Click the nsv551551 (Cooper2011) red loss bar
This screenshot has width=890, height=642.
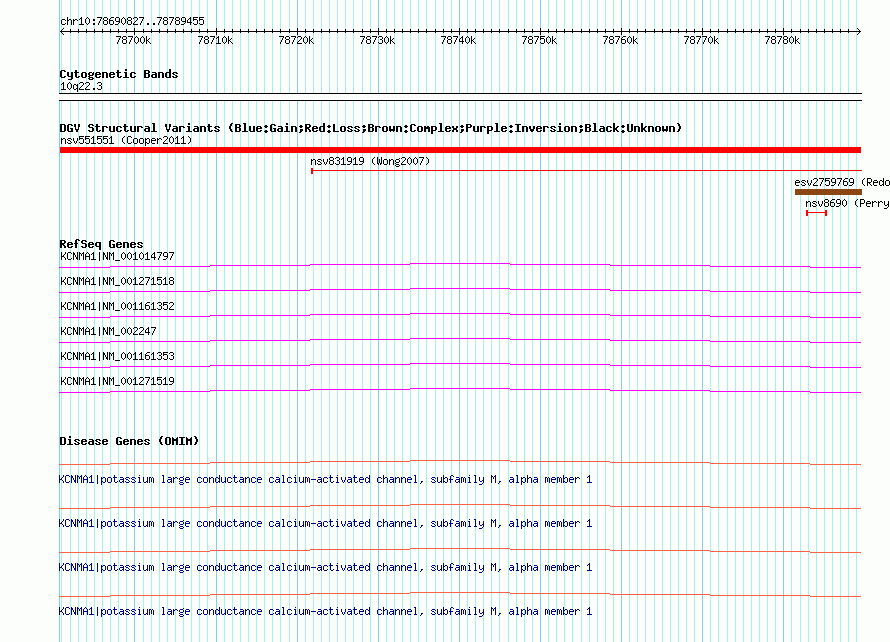pos(460,150)
